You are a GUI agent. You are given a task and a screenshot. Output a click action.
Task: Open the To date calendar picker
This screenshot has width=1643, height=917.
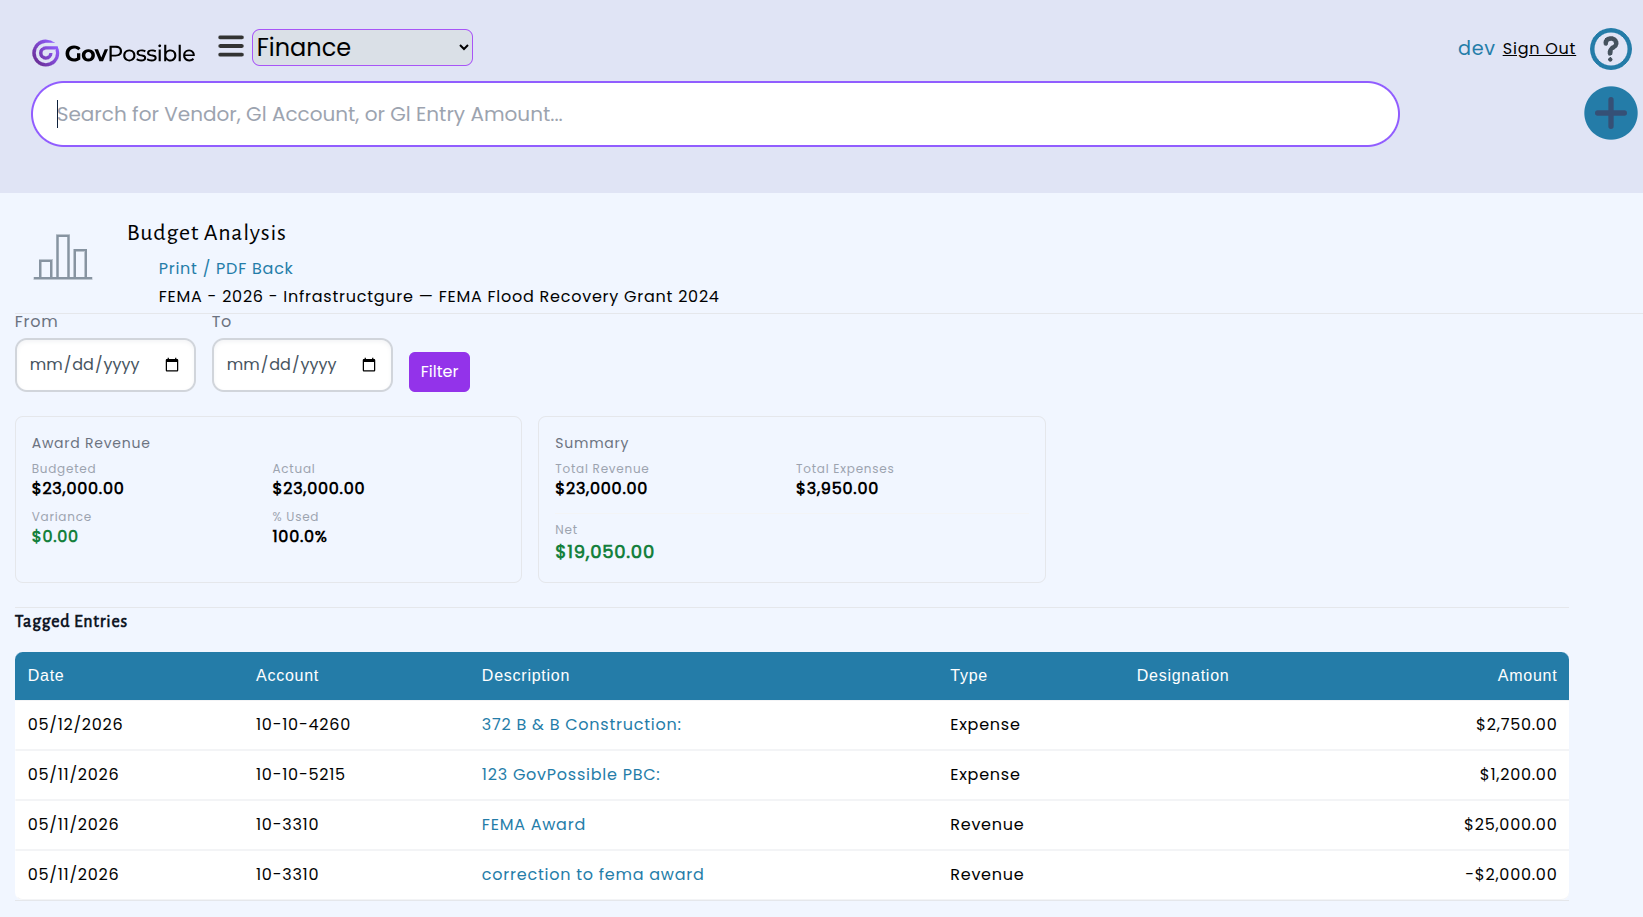tap(369, 365)
